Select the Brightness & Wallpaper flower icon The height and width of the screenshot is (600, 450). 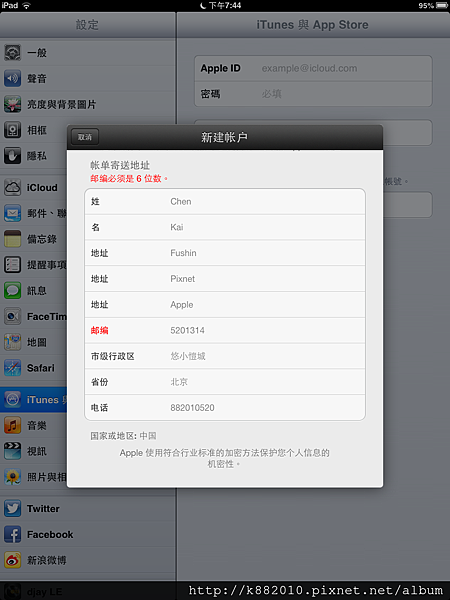(x=12, y=104)
